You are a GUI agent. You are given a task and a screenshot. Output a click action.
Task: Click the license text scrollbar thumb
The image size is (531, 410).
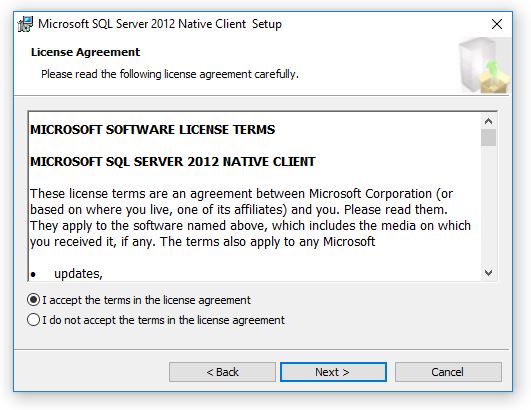point(488,137)
